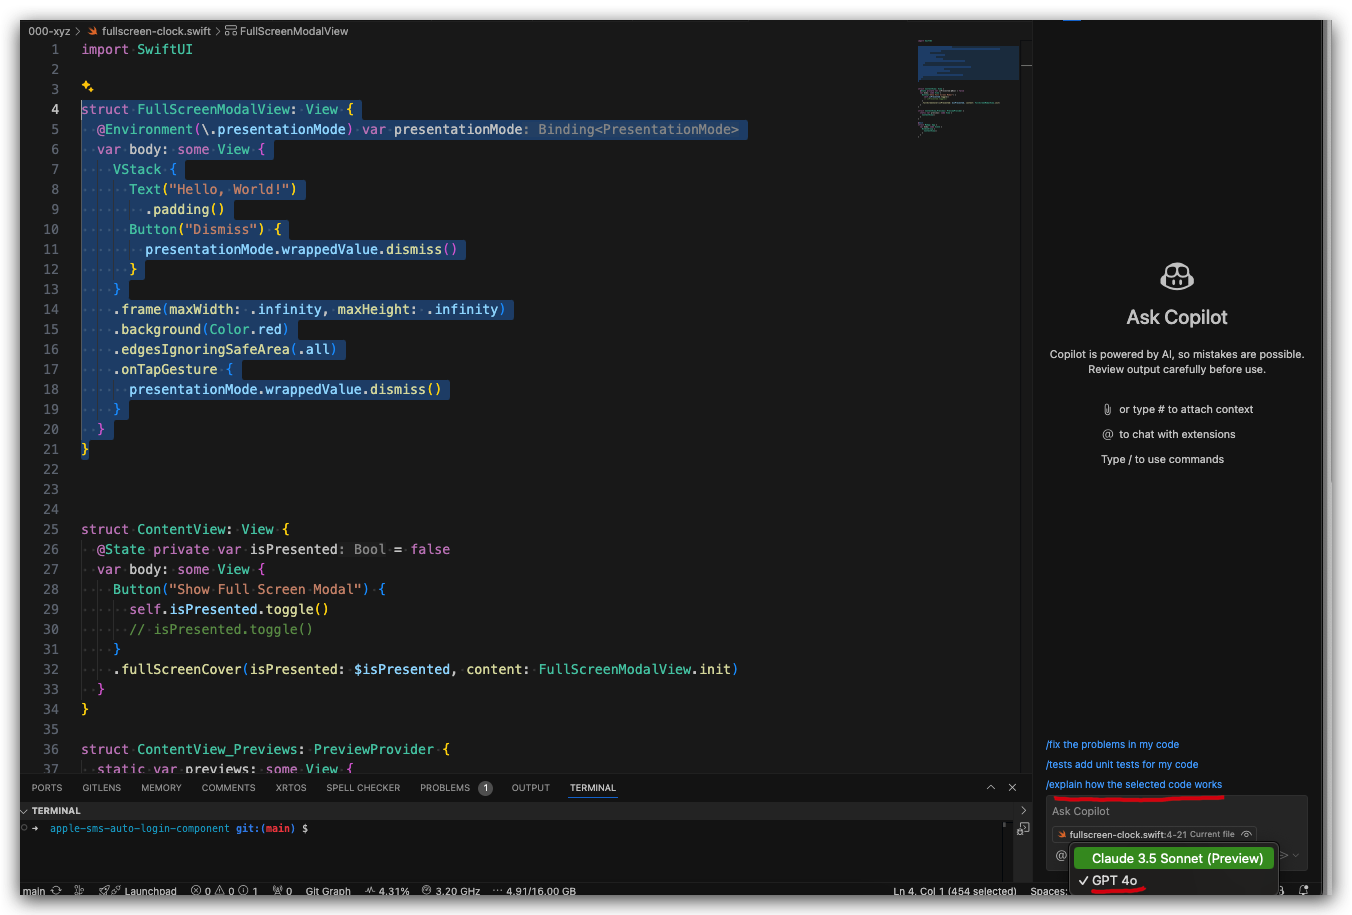Click the Launchpad status bar item
Viewport: 1352px width, 915px height.
point(138,891)
